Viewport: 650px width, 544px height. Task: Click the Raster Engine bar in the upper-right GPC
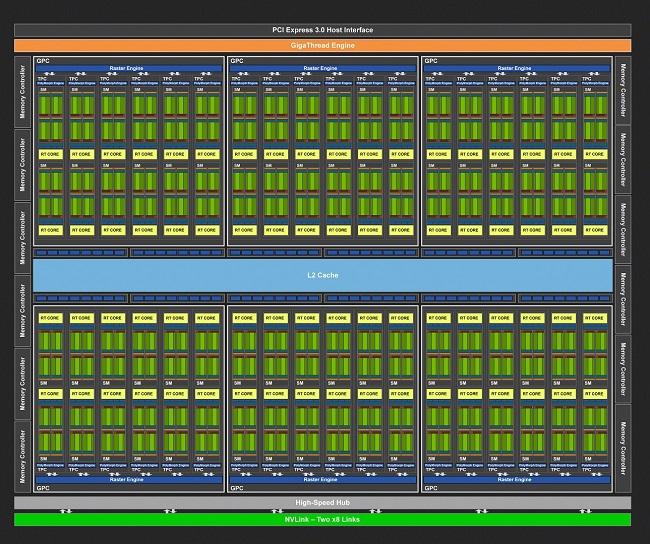coord(517,68)
